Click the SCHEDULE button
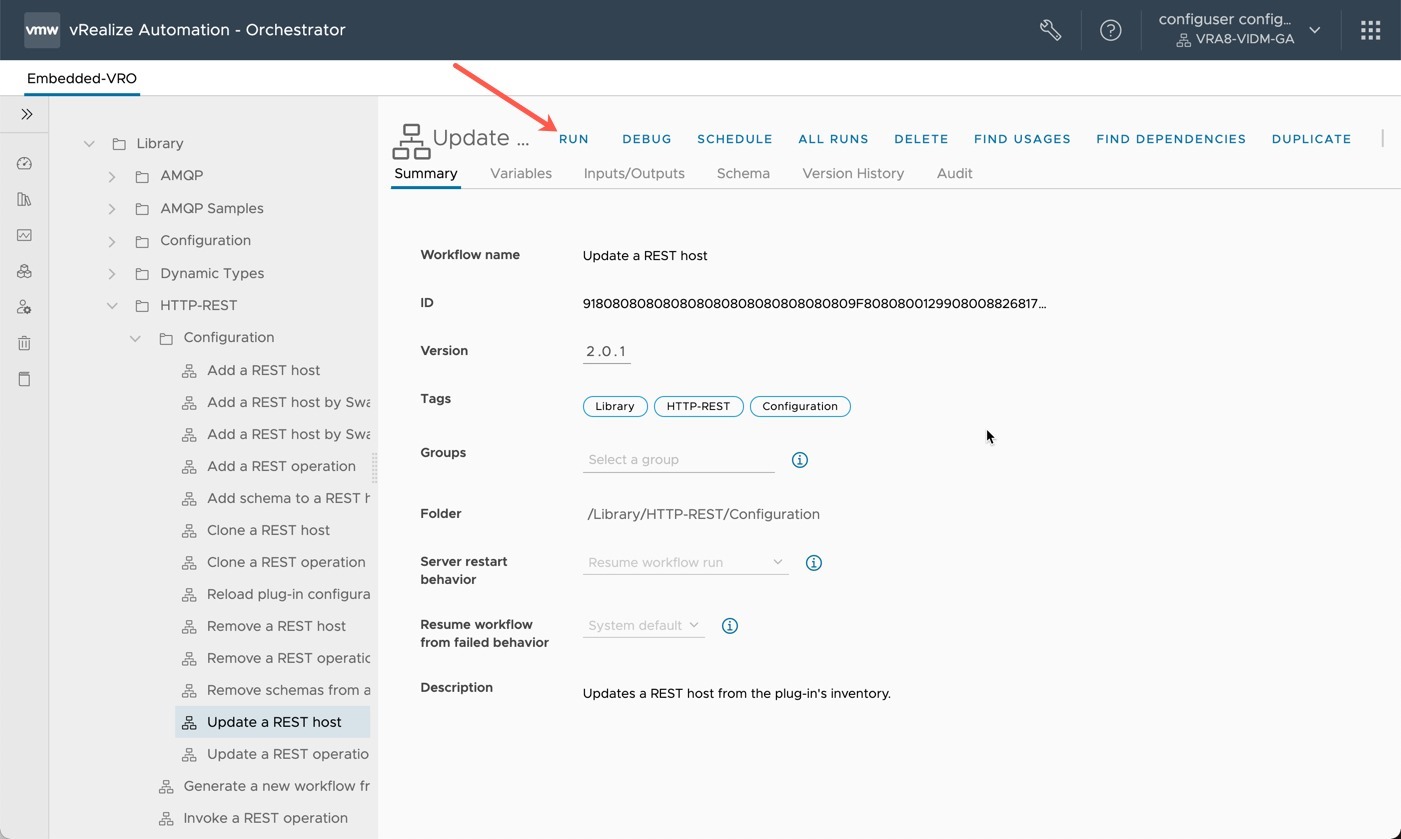Screen dimensions: 1401x839 click(735, 139)
